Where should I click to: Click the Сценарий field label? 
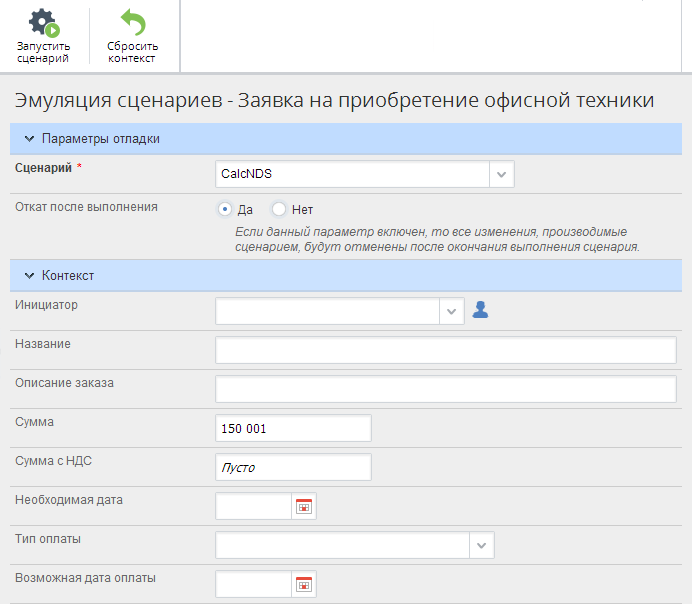pos(43,168)
